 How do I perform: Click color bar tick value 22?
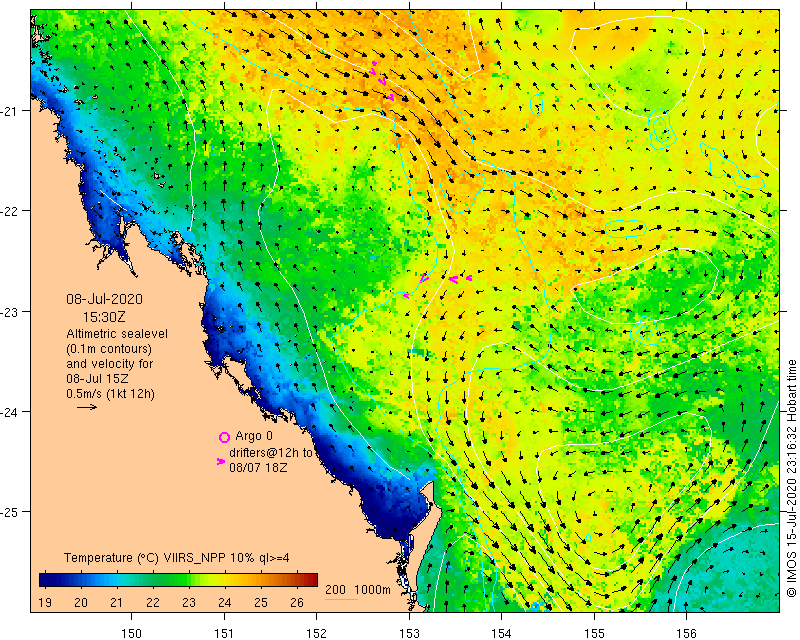pos(153,603)
